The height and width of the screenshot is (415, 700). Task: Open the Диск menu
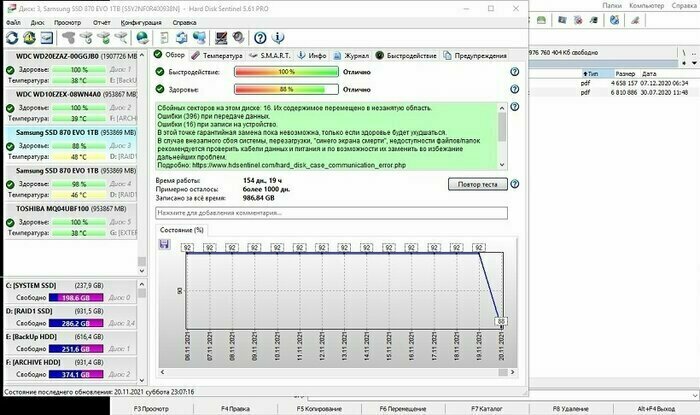click(x=37, y=22)
